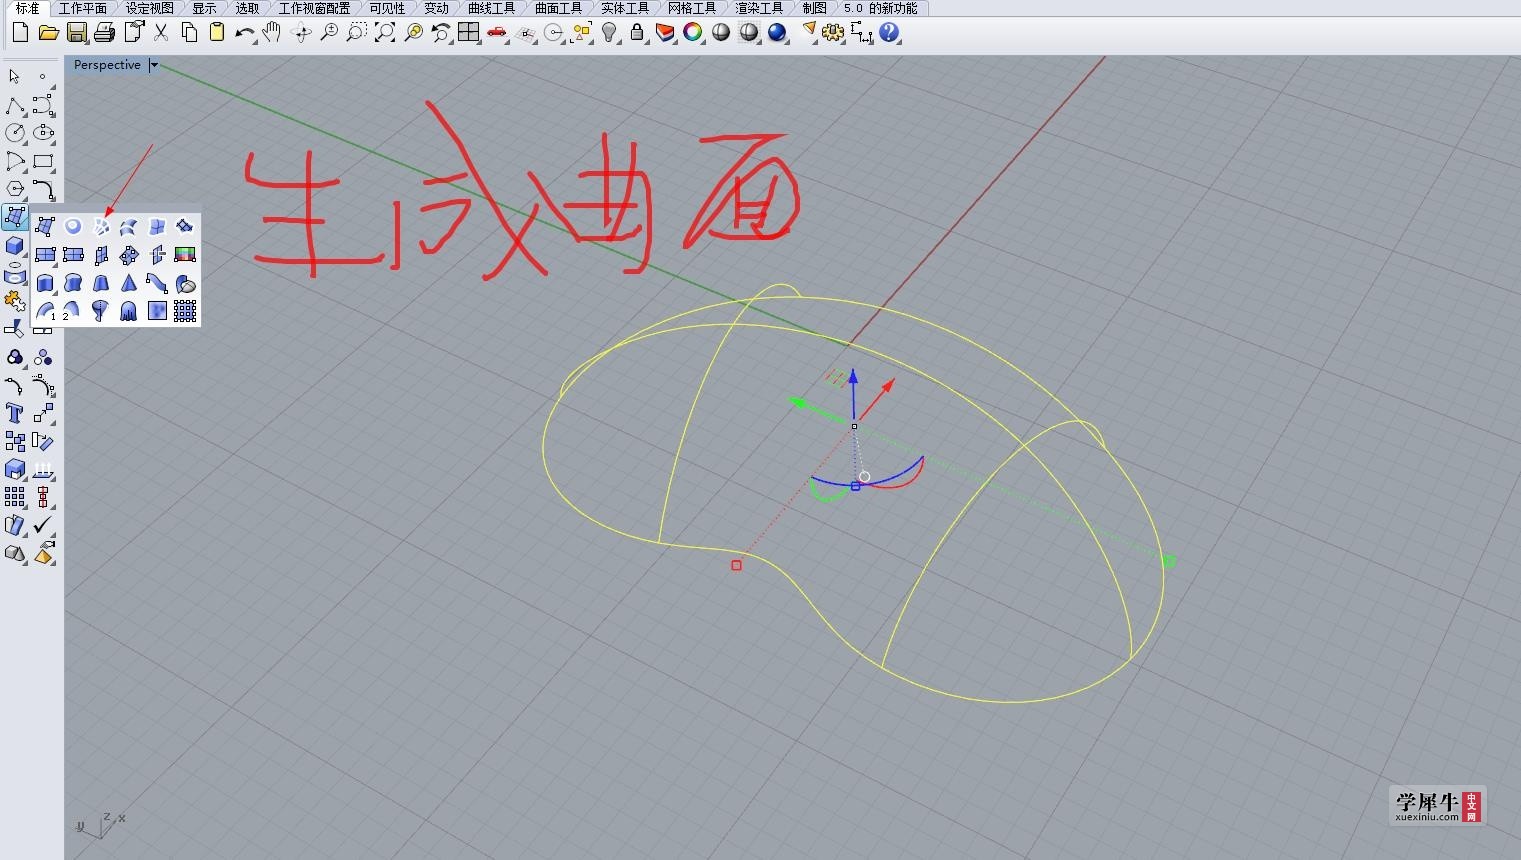Choose surface from network of curves
This screenshot has height=860, width=1521.
click(101, 227)
